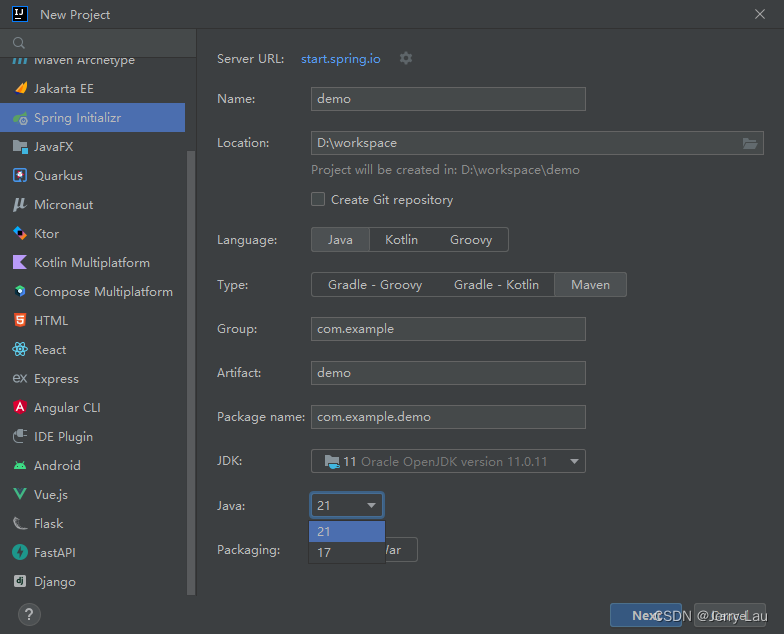Select Compose Multiplatform generator

pos(92,292)
